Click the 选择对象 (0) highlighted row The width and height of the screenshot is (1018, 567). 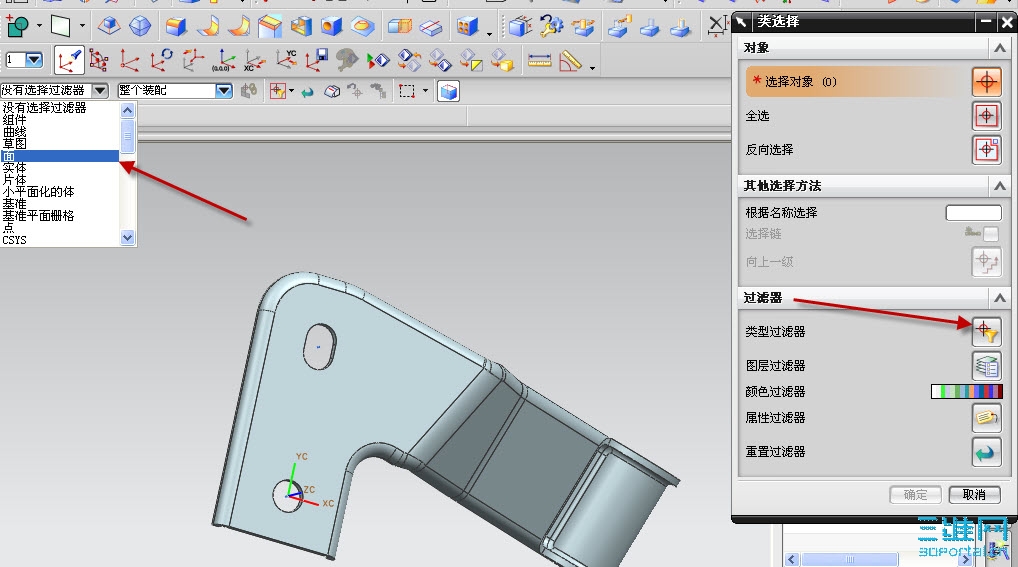pos(856,82)
